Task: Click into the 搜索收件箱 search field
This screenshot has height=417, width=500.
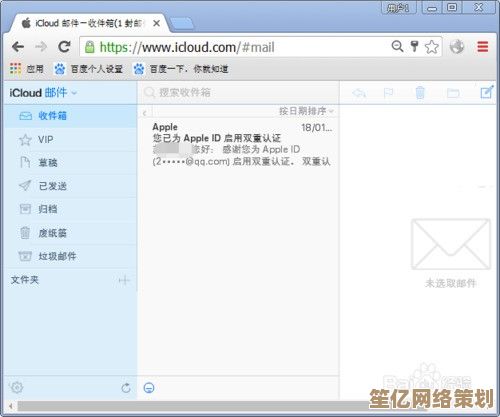Action: [x=239, y=92]
